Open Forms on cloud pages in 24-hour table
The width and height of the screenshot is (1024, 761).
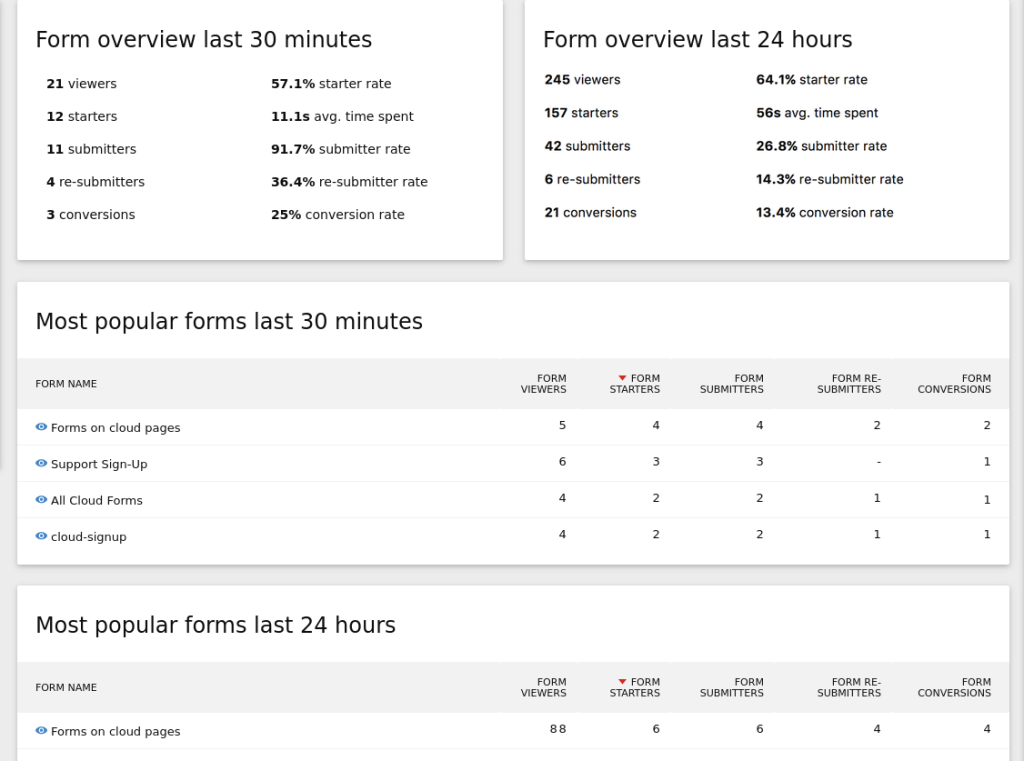(x=115, y=732)
